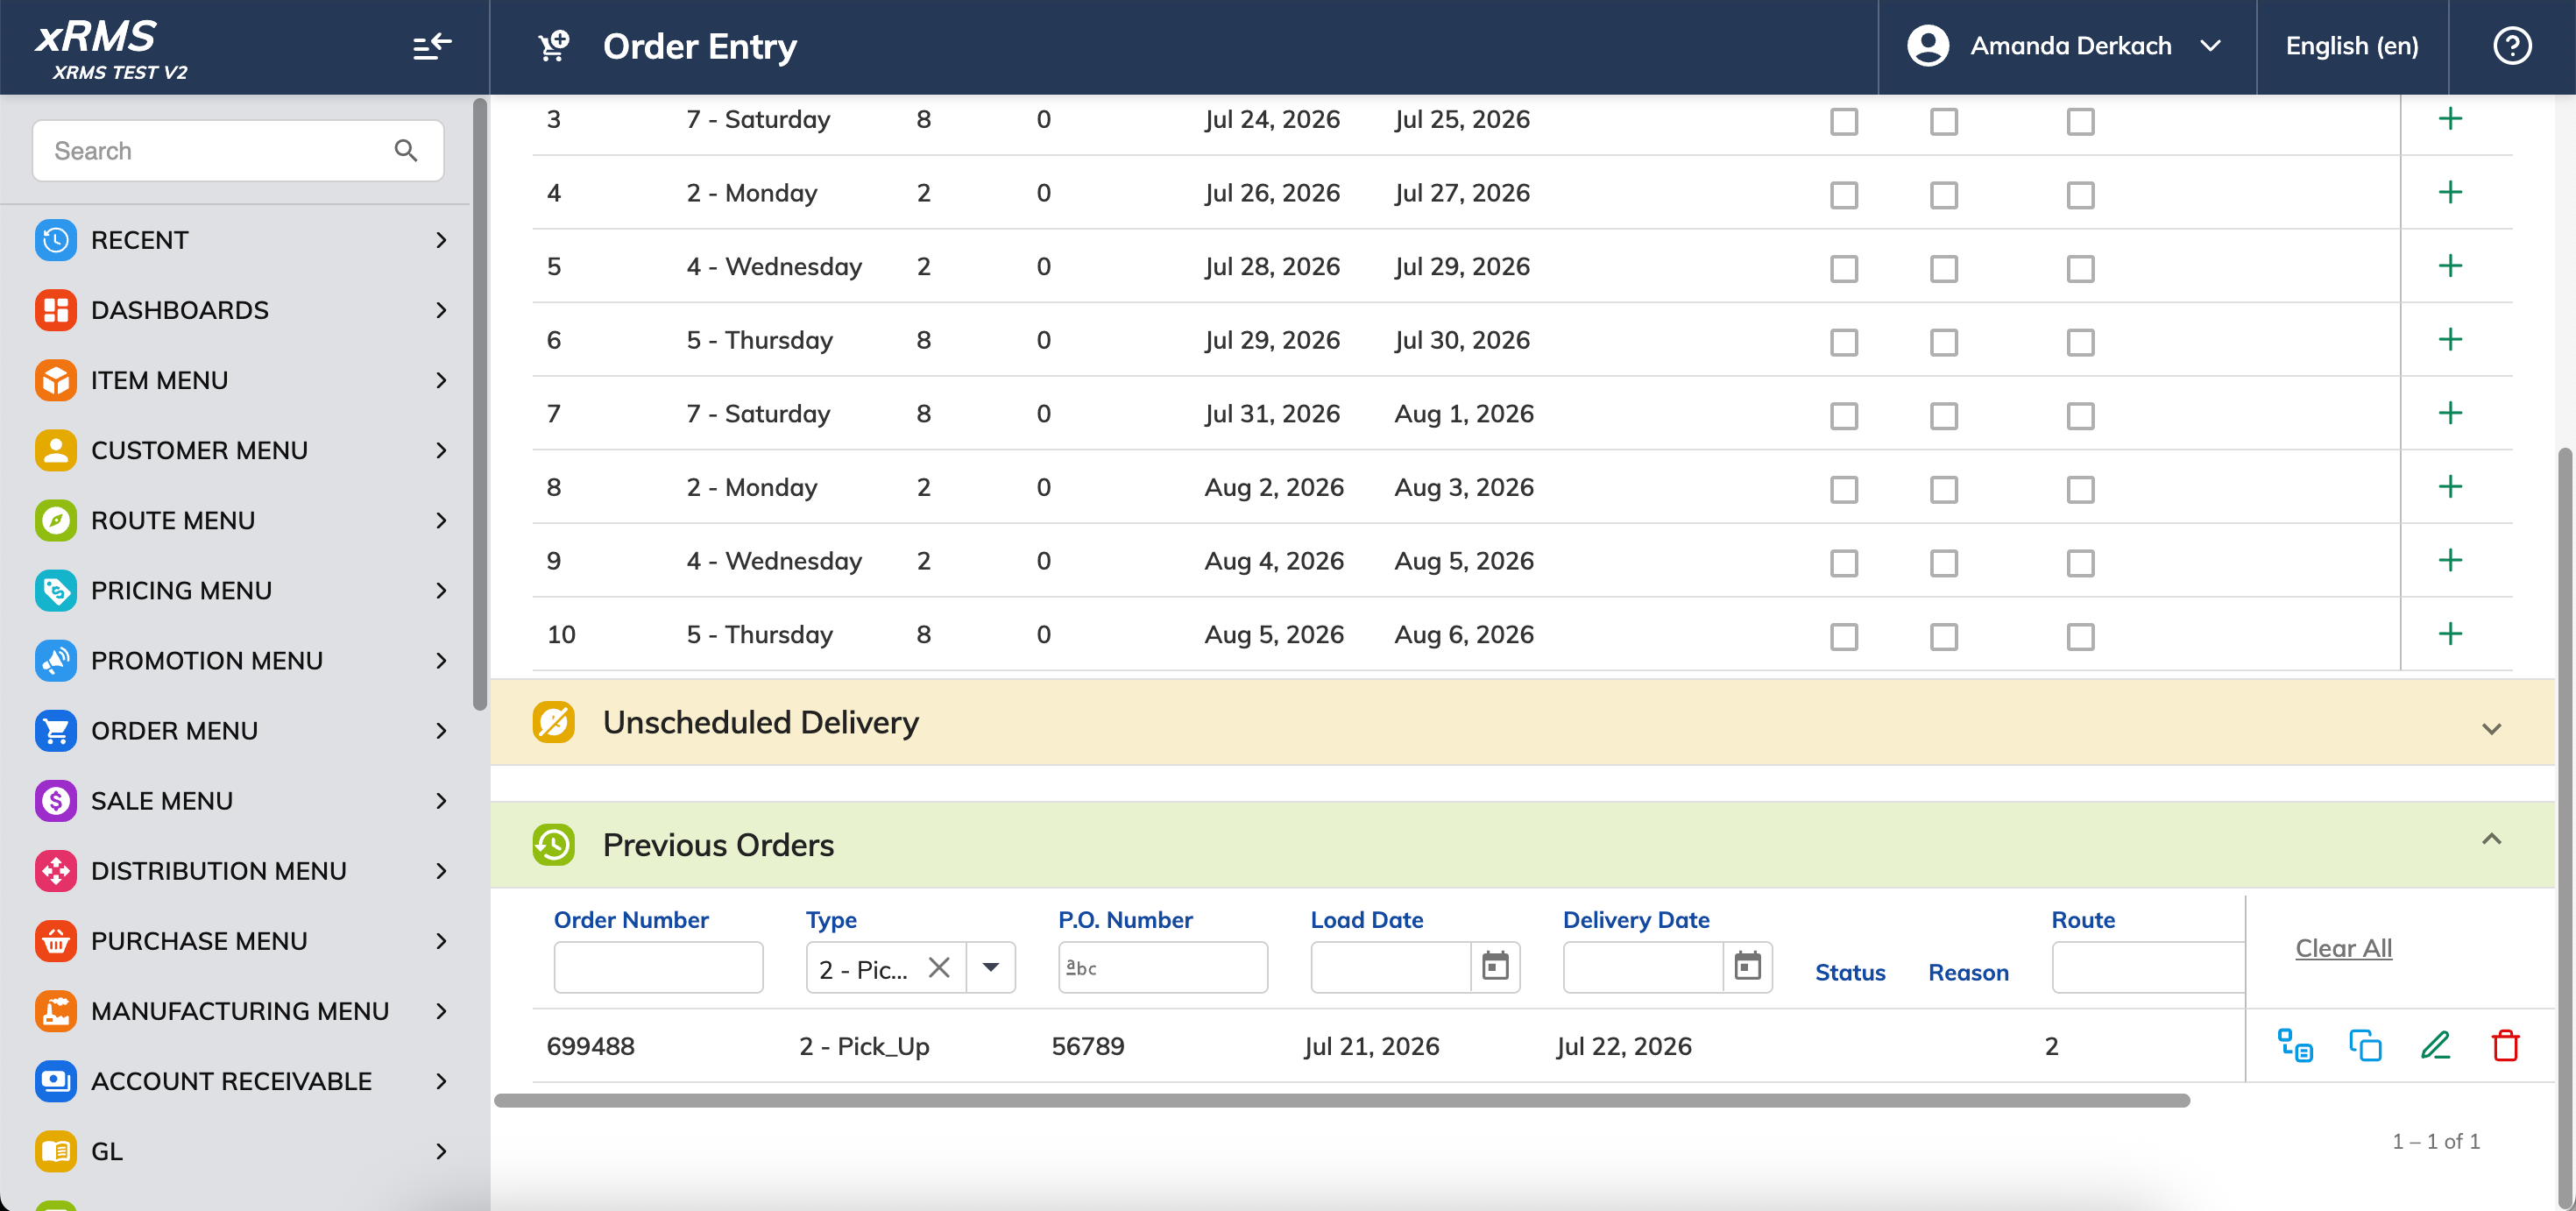
Task: Copy order 699488 using the duplicate icon
Action: pyautogui.click(x=2365, y=1046)
